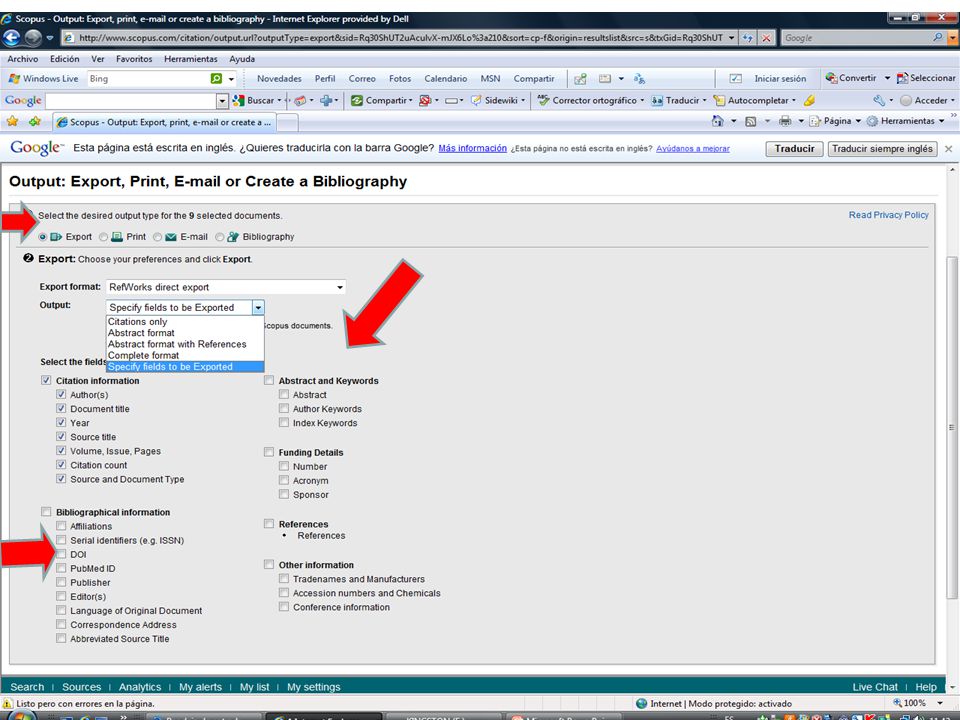Expand the Google toolbar search box dropdown
Image resolution: width=960 pixels, height=720 pixels.
point(222,100)
